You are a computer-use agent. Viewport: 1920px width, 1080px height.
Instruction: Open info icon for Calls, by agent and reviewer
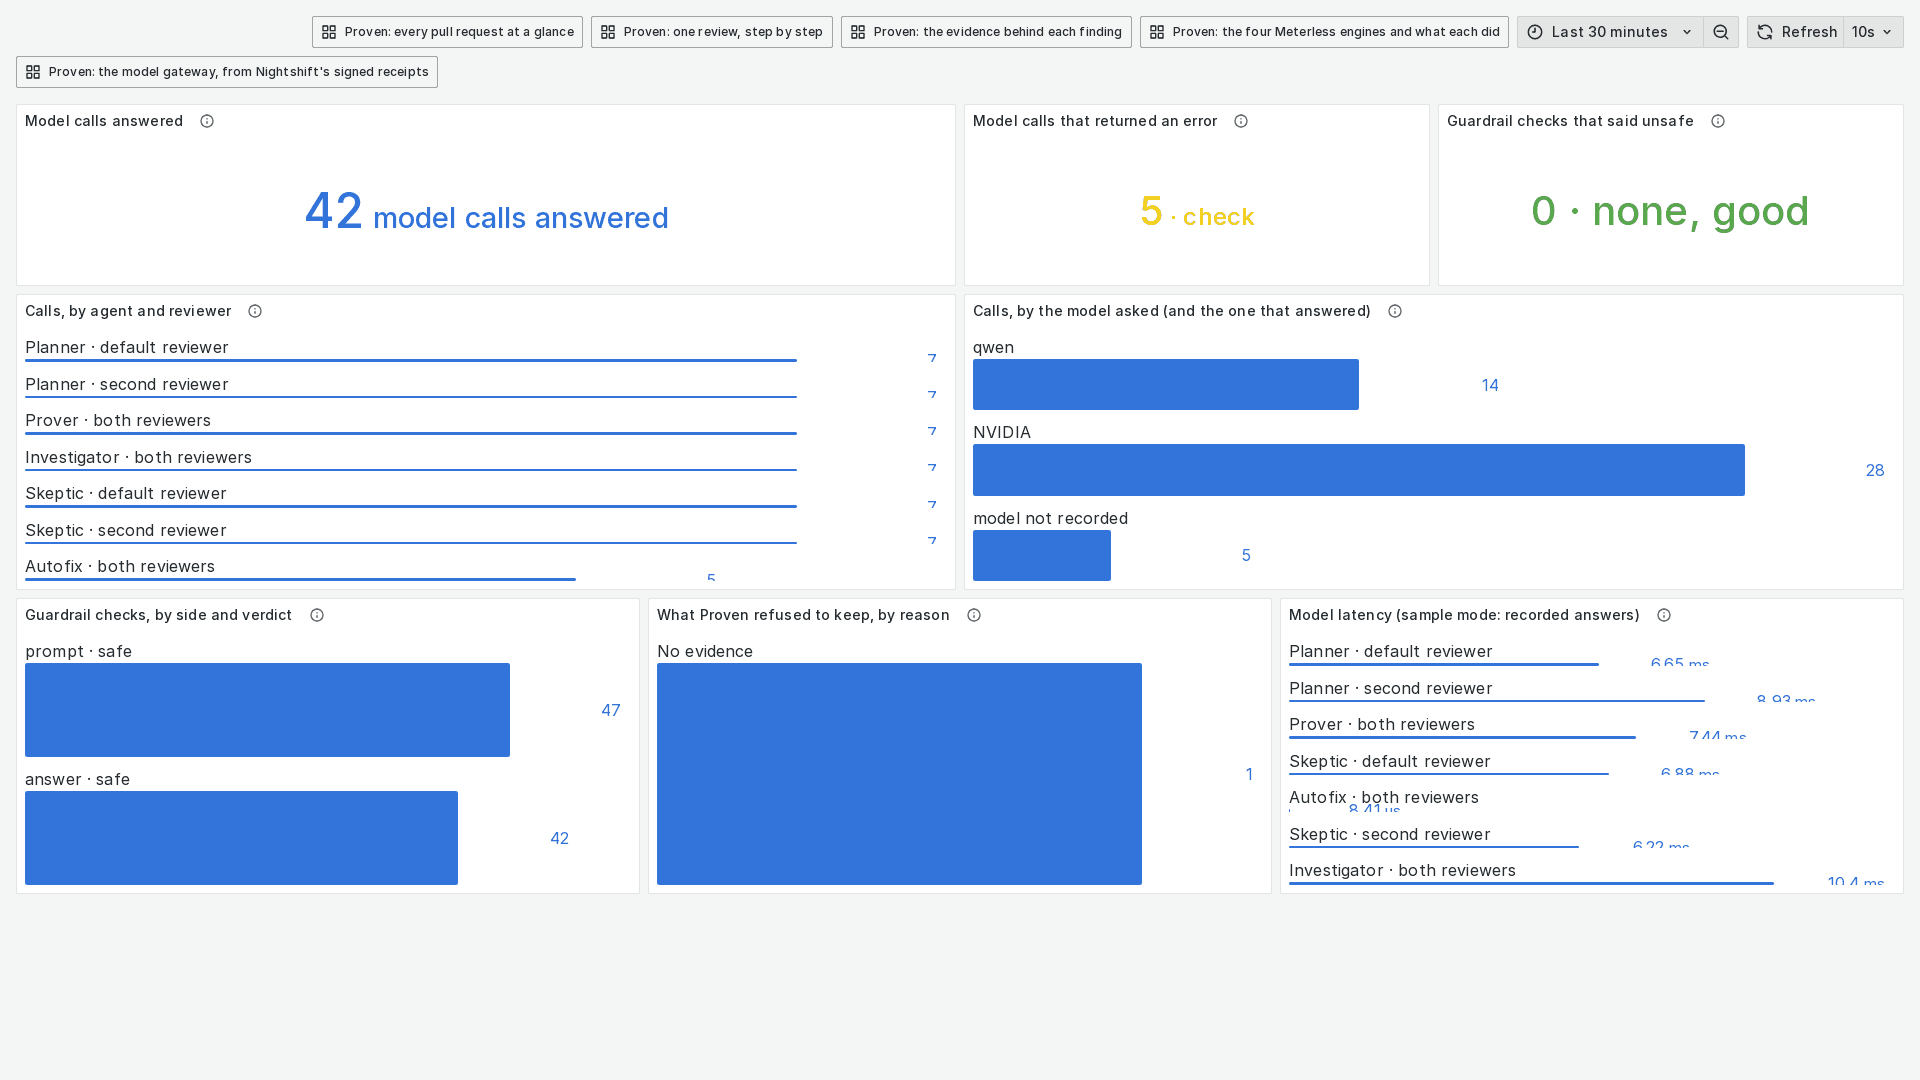pyautogui.click(x=255, y=311)
